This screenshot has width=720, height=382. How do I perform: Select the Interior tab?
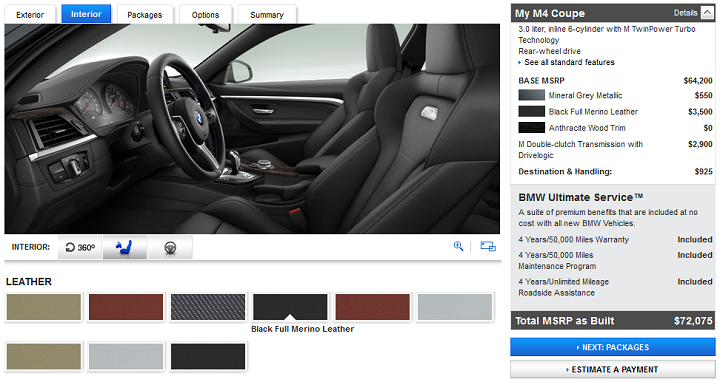(x=86, y=14)
